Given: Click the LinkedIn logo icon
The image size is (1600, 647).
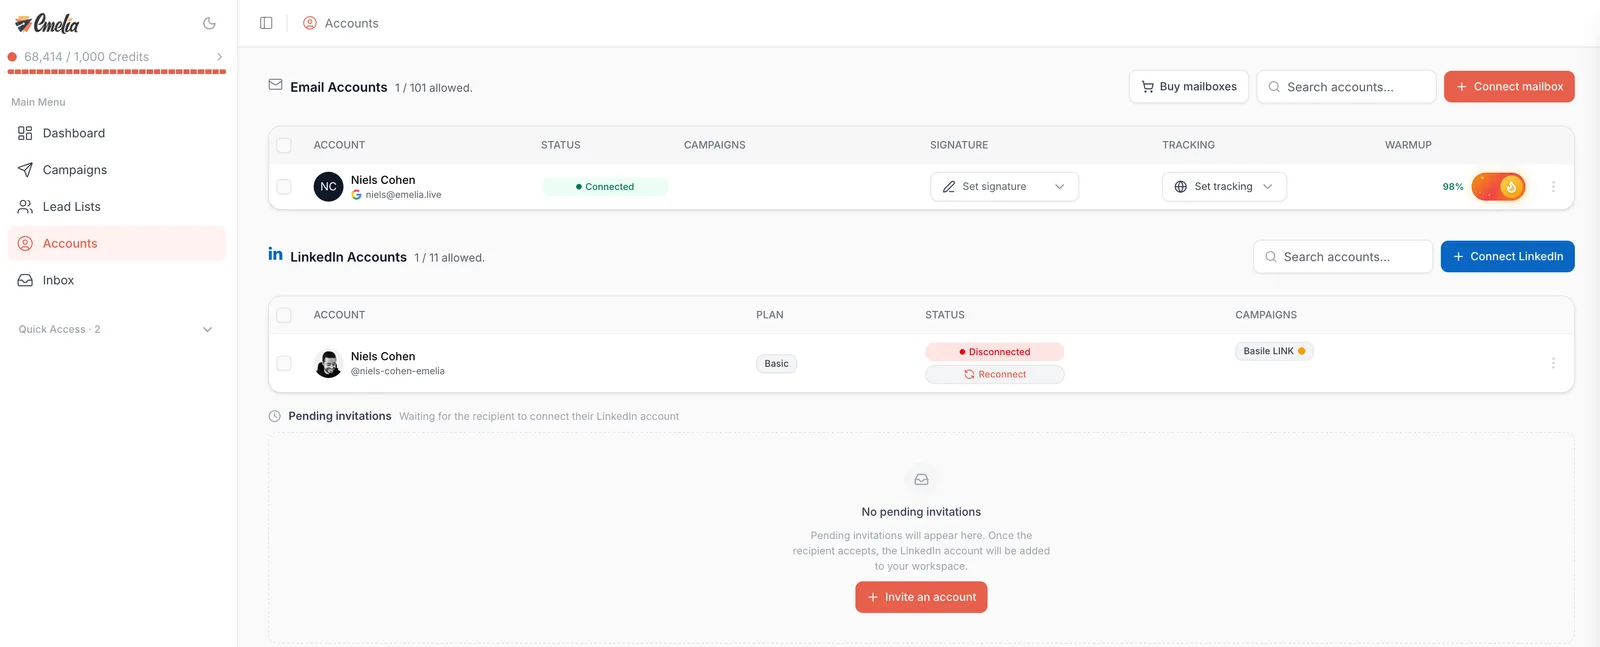Looking at the screenshot, I should coord(275,254).
